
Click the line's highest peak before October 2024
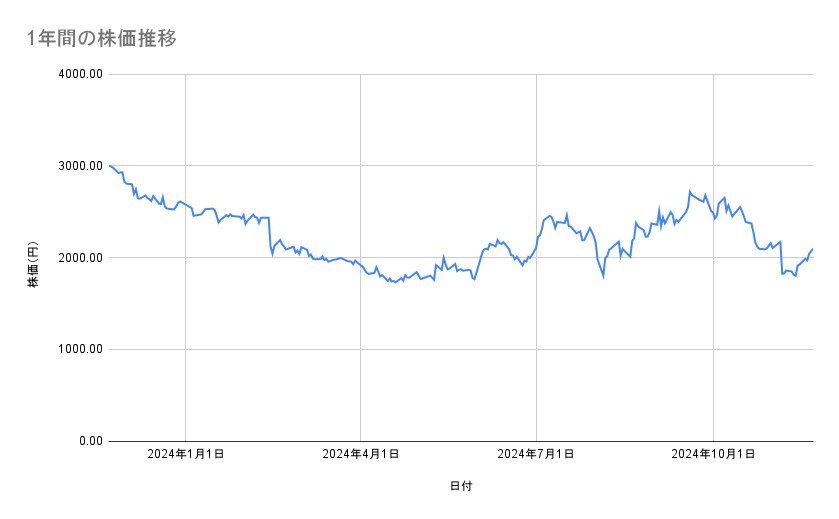coord(690,191)
